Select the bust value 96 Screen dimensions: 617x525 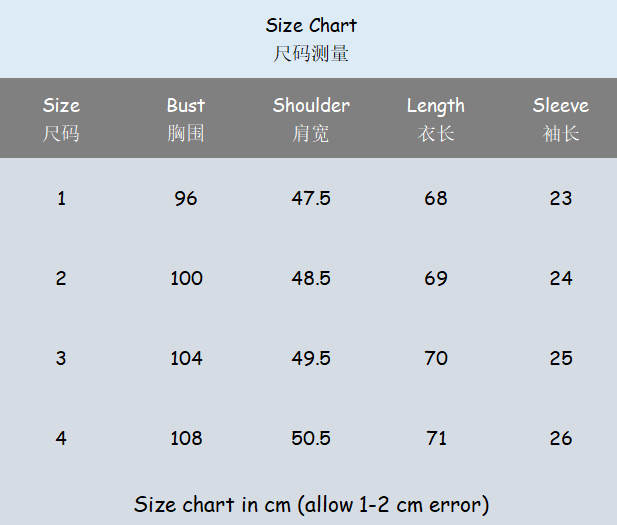pyautogui.click(x=186, y=198)
